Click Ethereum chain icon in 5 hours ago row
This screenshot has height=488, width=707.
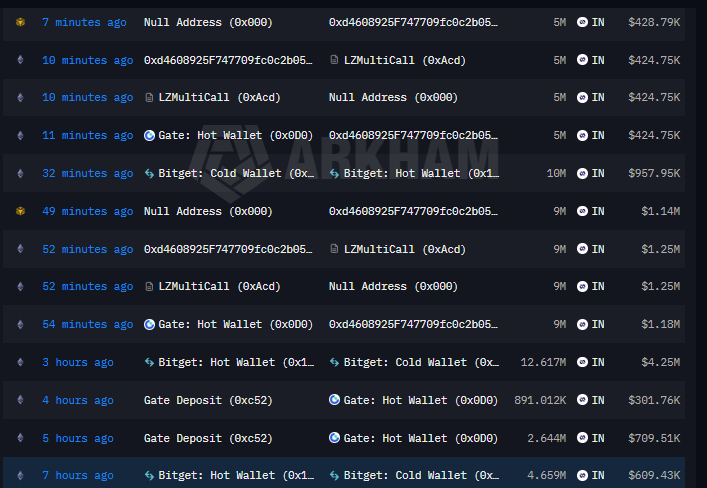point(20,438)
